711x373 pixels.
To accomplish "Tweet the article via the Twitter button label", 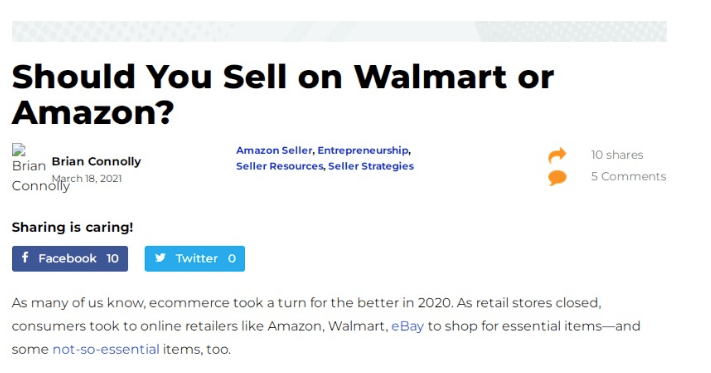I will click(197, 258).
